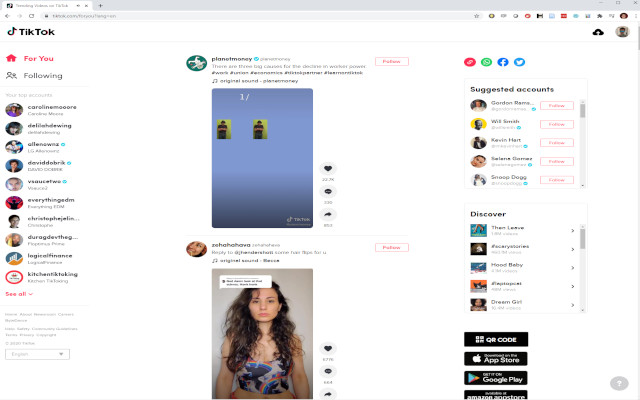Follow zehahahava
Screen dimensions: 640x400
[391, 247]
